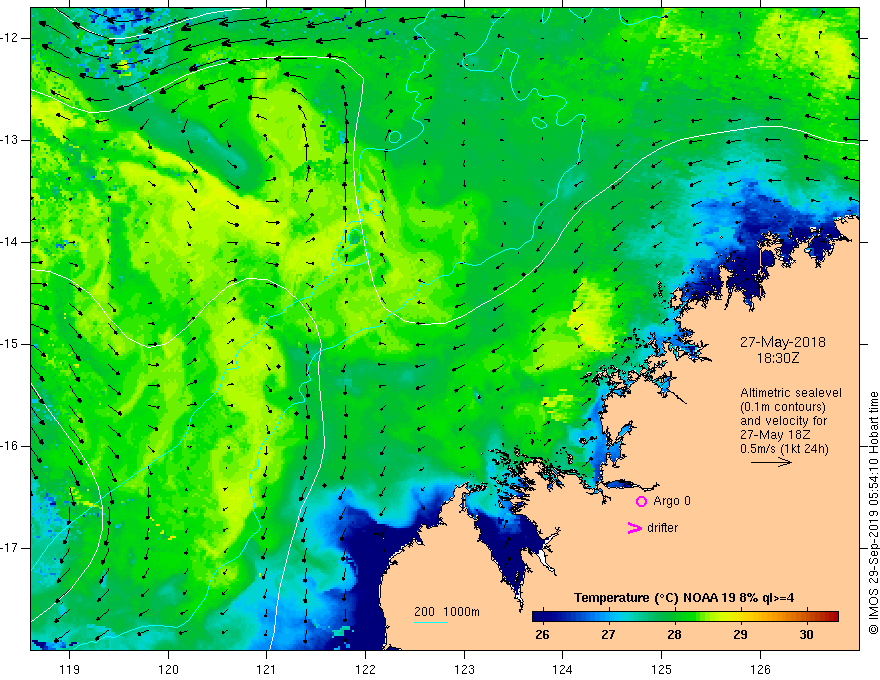Screen dimensions: 880x680
Task: Click latitude axis label -12
Action: [11, 38]
